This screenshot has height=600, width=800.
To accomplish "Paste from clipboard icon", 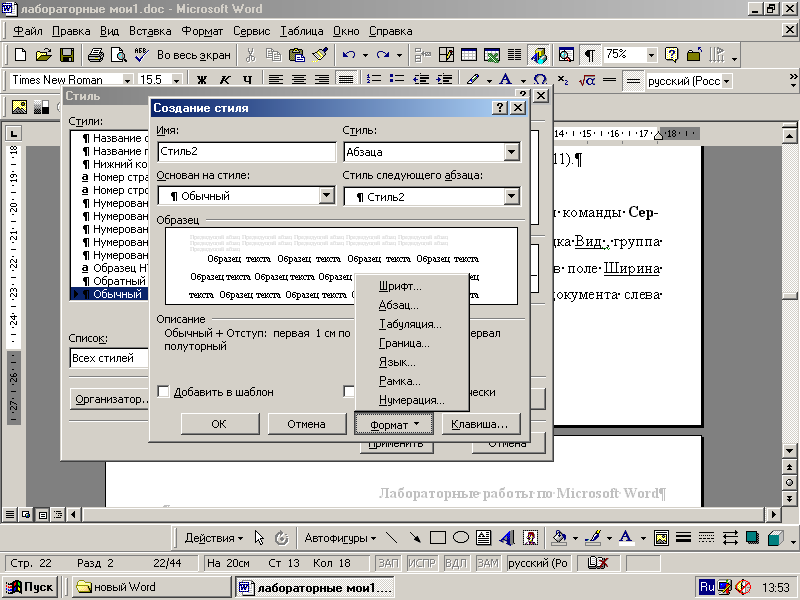I will pyautogui.click(x=296, y=55).
